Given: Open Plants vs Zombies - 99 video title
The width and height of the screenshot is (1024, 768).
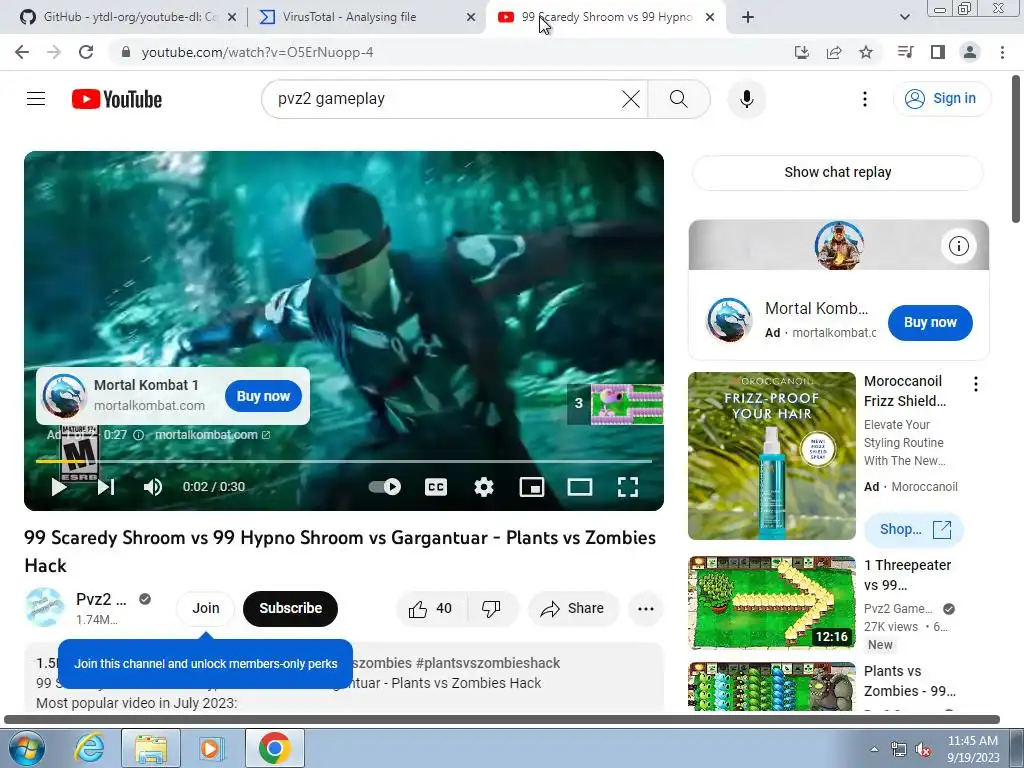Looking at the screenshot, I should coord(909,680).
